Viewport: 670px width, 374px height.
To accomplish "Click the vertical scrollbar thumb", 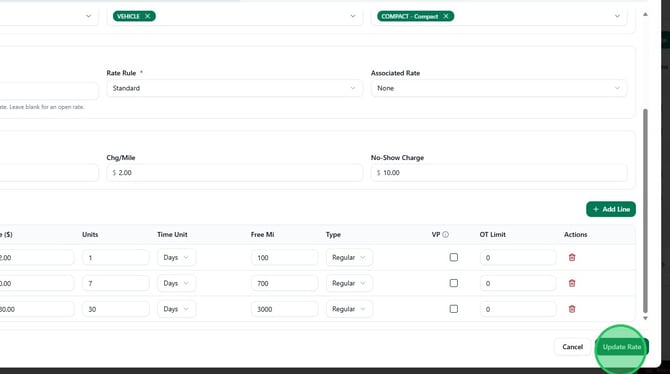I will pyautogui.click(x=645, y=210).
